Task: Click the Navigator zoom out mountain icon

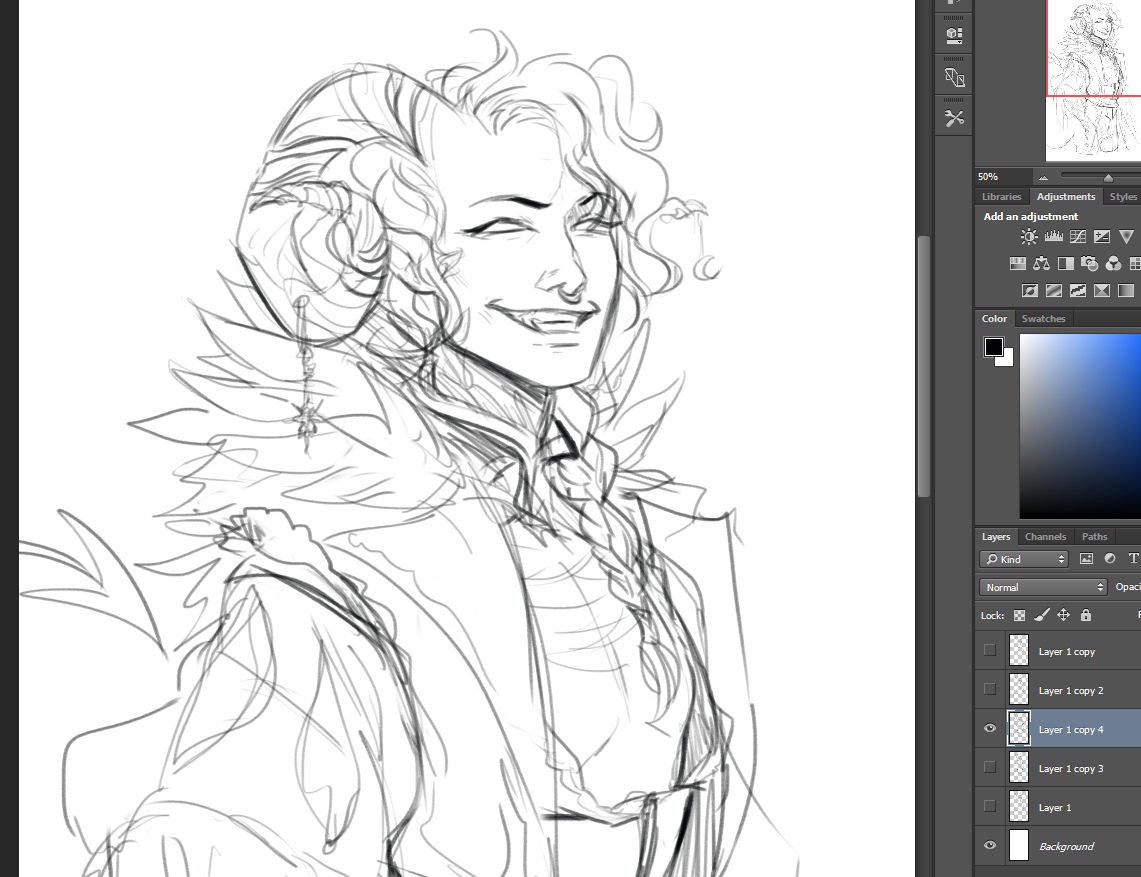Action: (x=1043, y=178)
